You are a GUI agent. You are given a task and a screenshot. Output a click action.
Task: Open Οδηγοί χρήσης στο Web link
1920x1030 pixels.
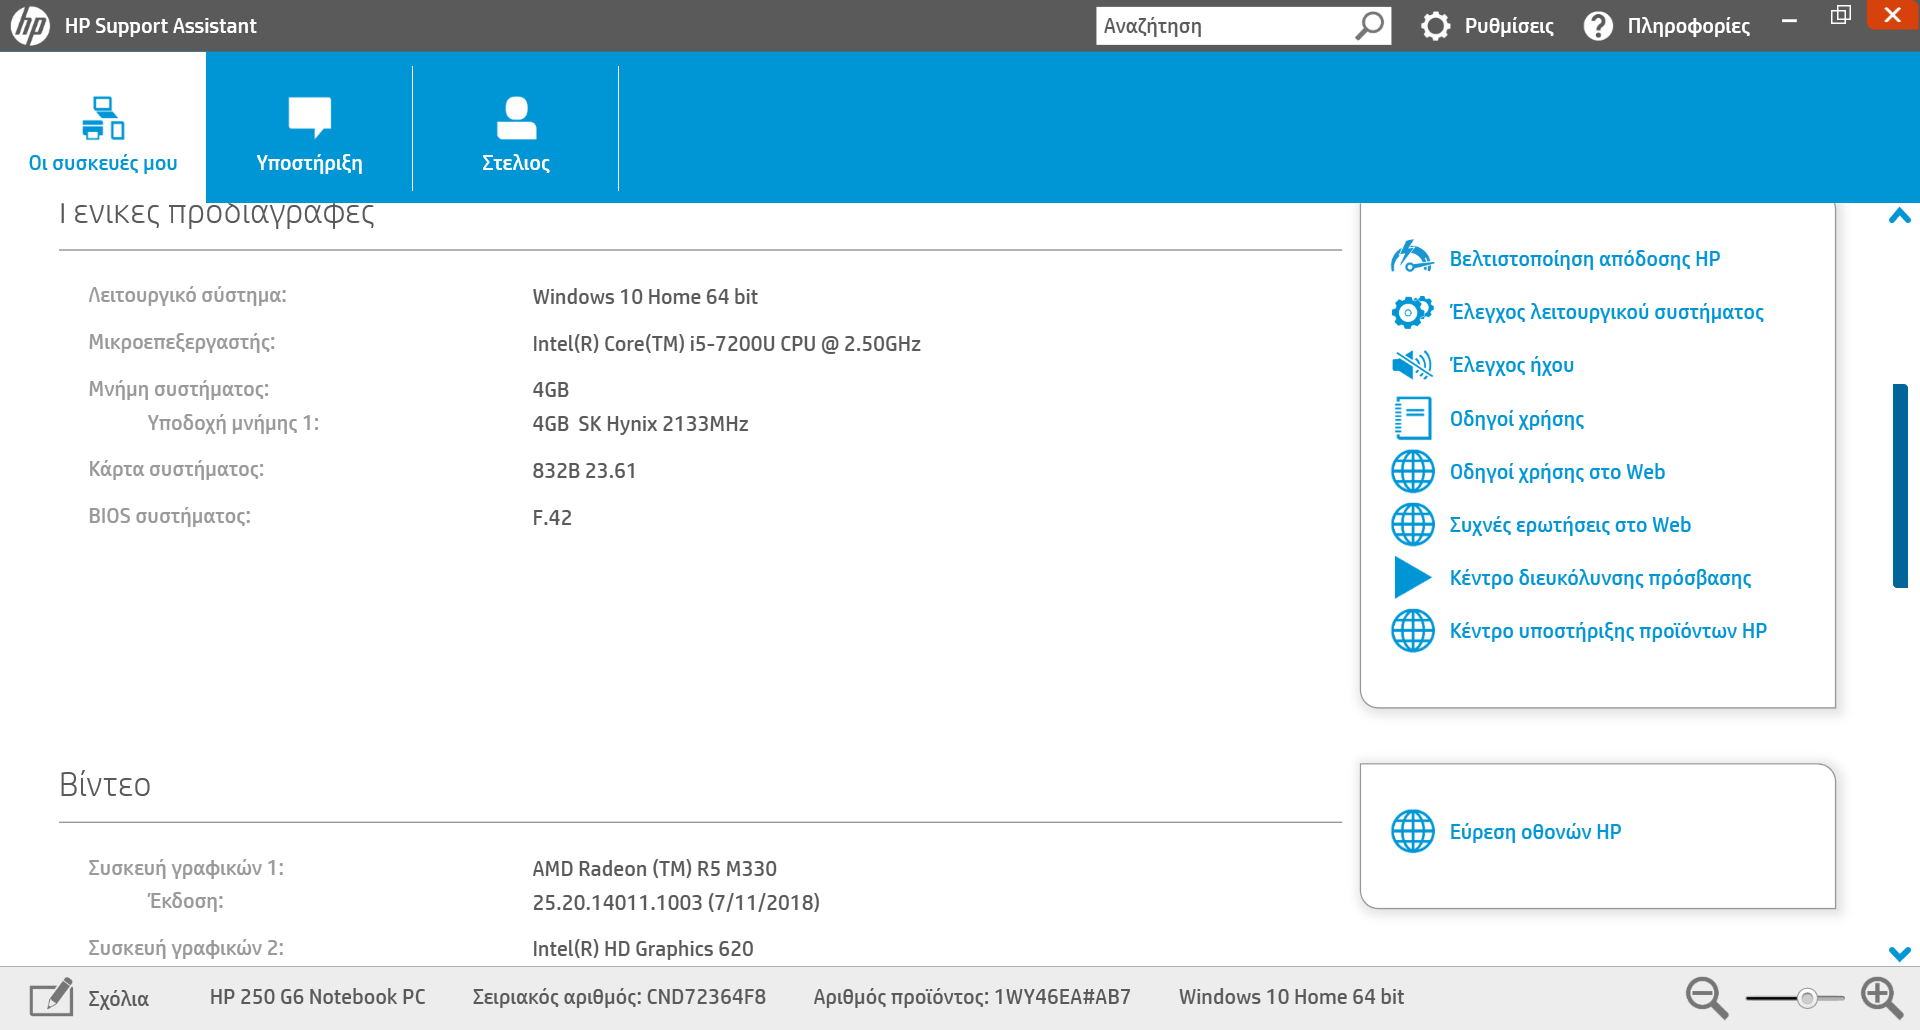coord(1557,472)
